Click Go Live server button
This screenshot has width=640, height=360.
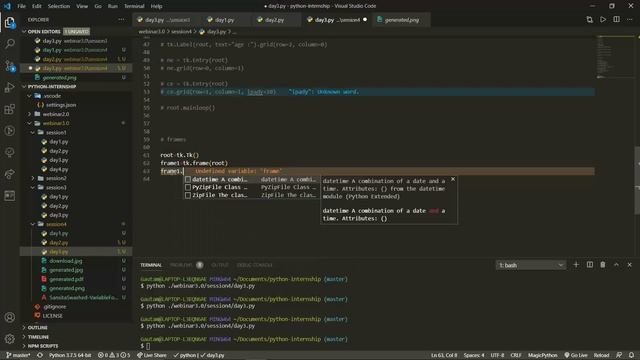(576, 355)
